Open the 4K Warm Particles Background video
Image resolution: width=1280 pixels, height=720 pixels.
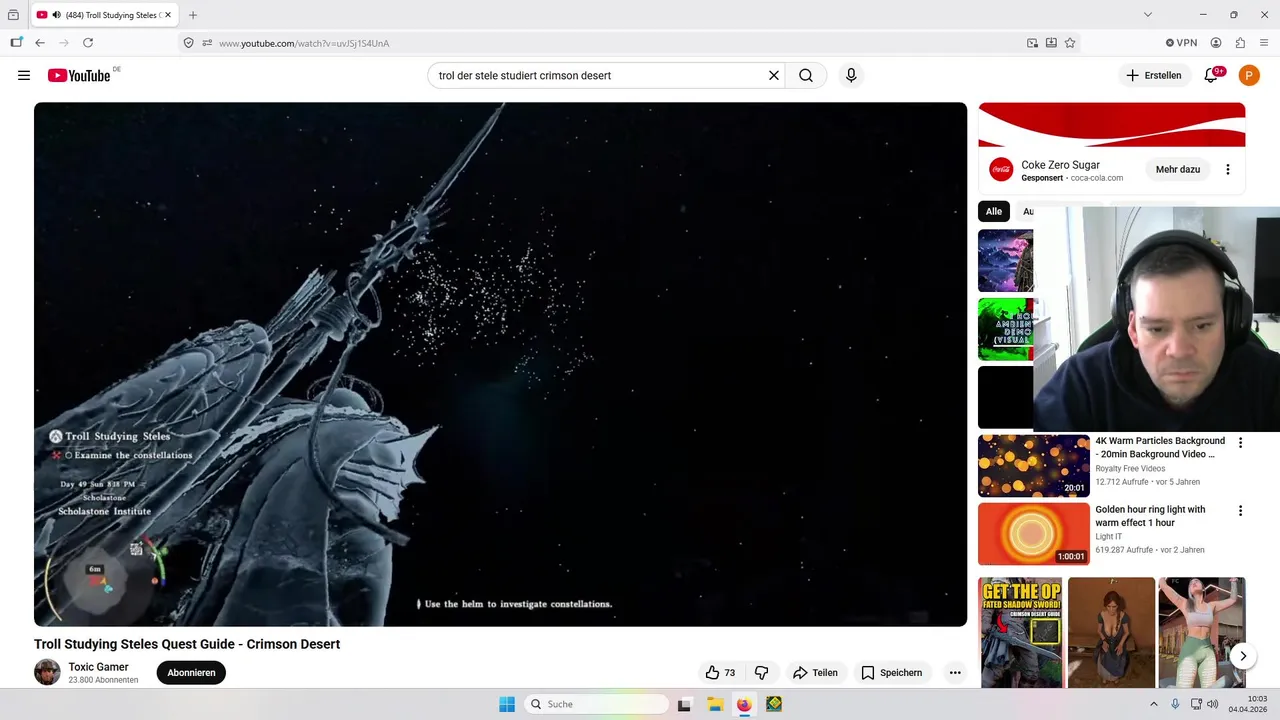point(1160,447)
